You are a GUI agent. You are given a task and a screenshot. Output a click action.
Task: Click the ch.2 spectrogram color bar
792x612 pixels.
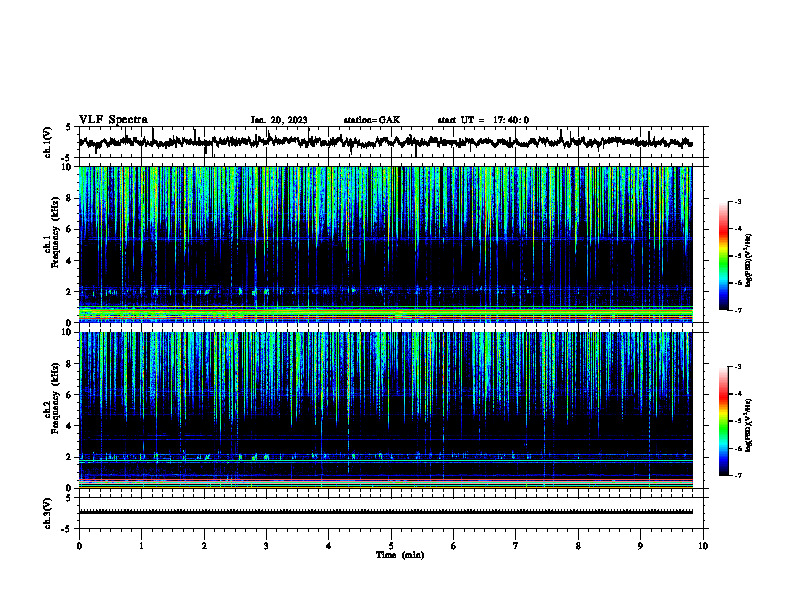tap(723, 421)
